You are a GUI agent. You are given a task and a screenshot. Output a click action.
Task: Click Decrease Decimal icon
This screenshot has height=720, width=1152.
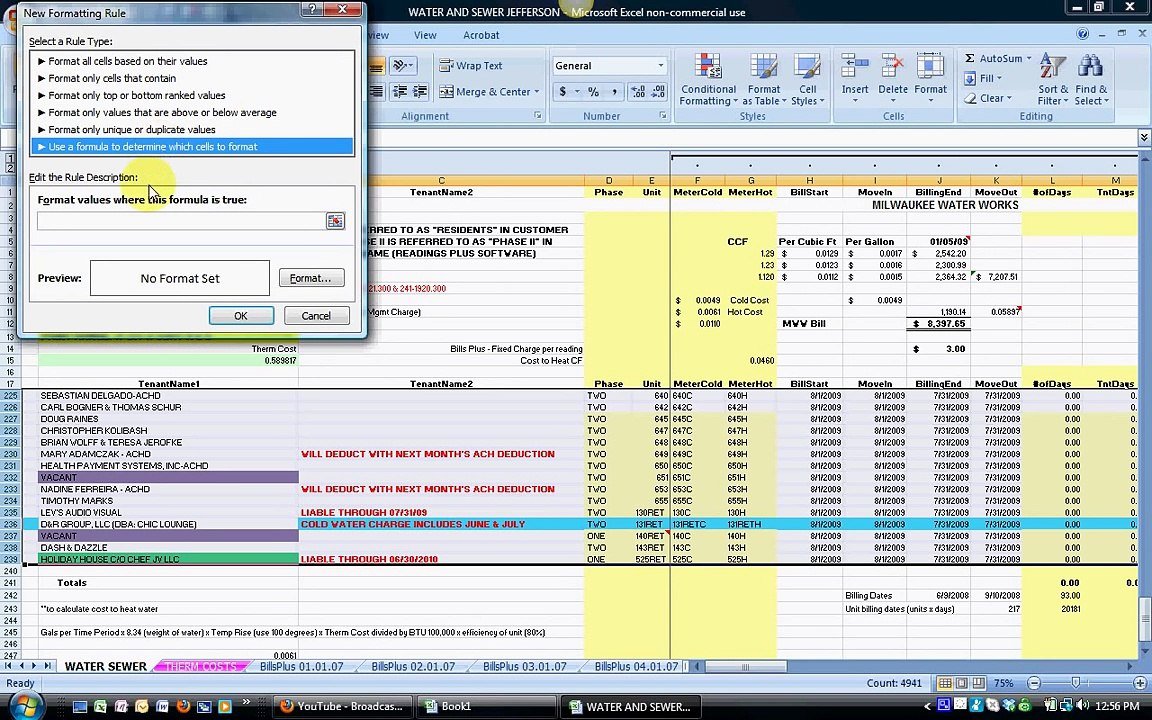coord(659,92)
